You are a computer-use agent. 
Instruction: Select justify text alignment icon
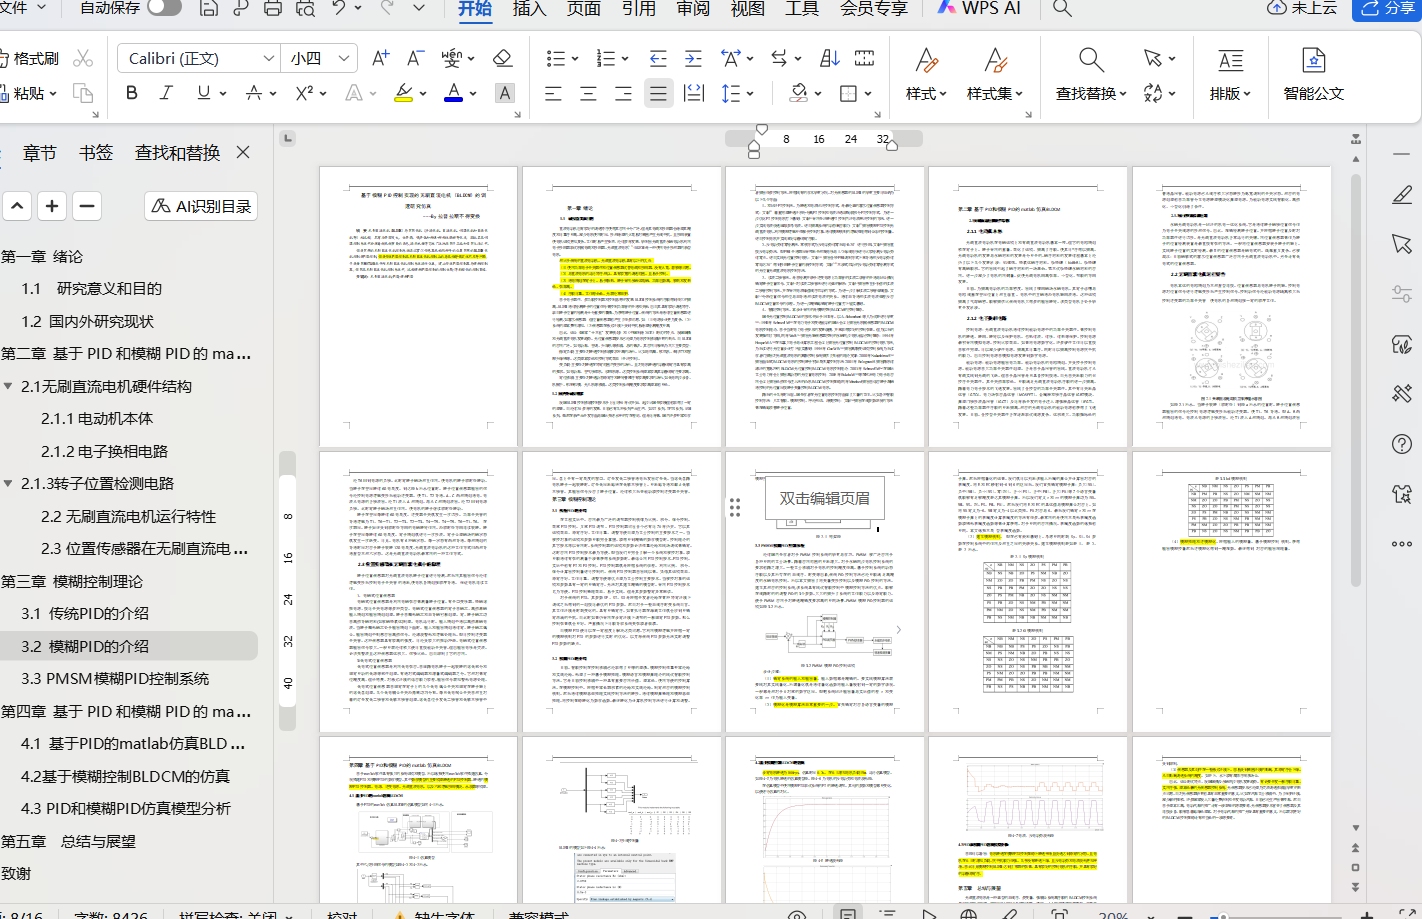[657, 93]
